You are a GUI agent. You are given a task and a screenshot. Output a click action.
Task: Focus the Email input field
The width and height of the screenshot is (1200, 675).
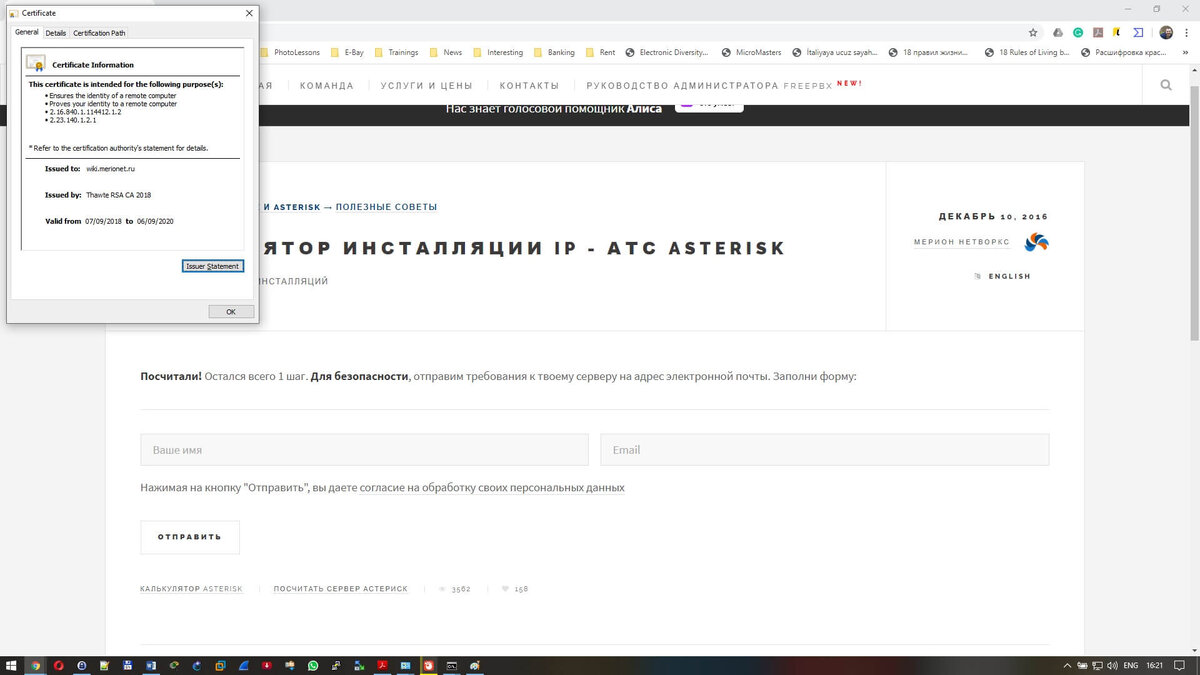coord(825,450)
